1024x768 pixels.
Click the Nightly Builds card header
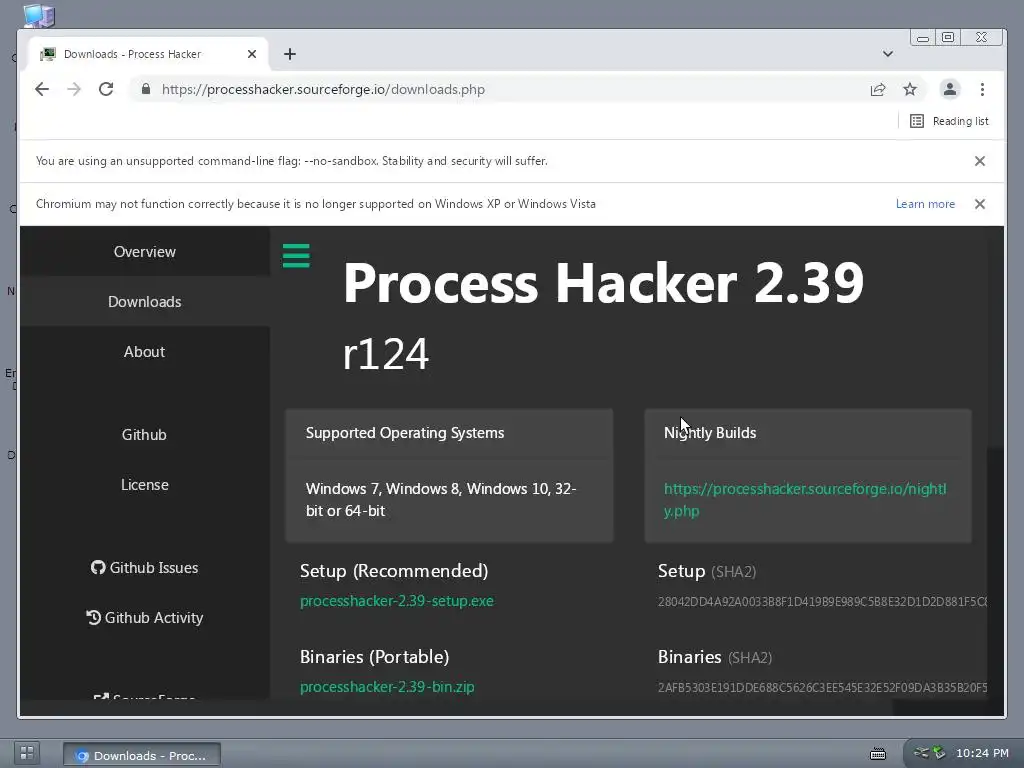click(710, 433)
